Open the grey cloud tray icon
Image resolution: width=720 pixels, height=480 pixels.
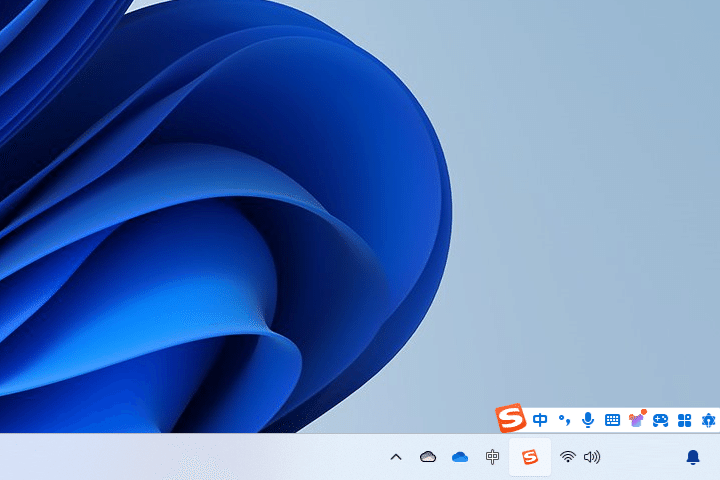428,457
